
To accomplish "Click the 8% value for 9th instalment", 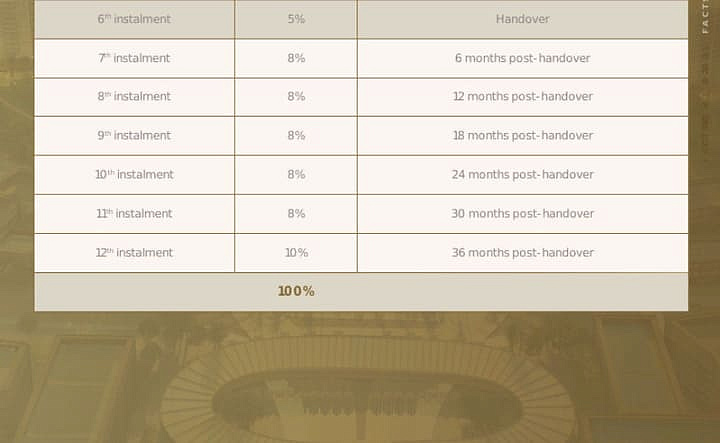I will tap(296, 135).
